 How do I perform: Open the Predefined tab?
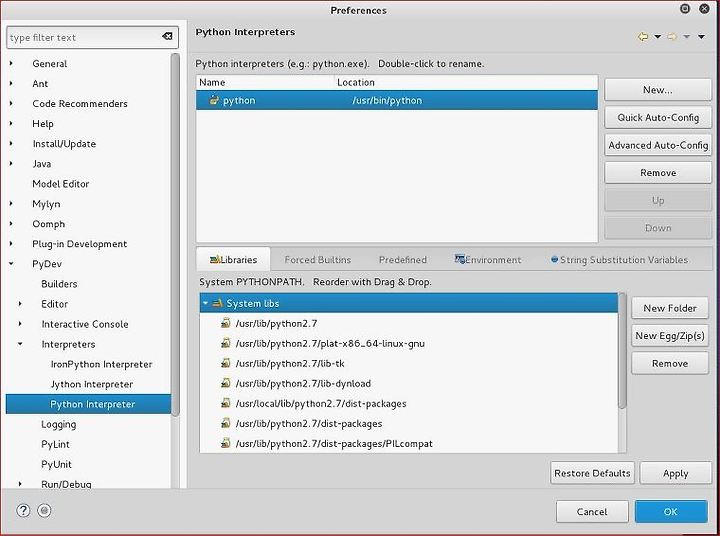(402, 260)
